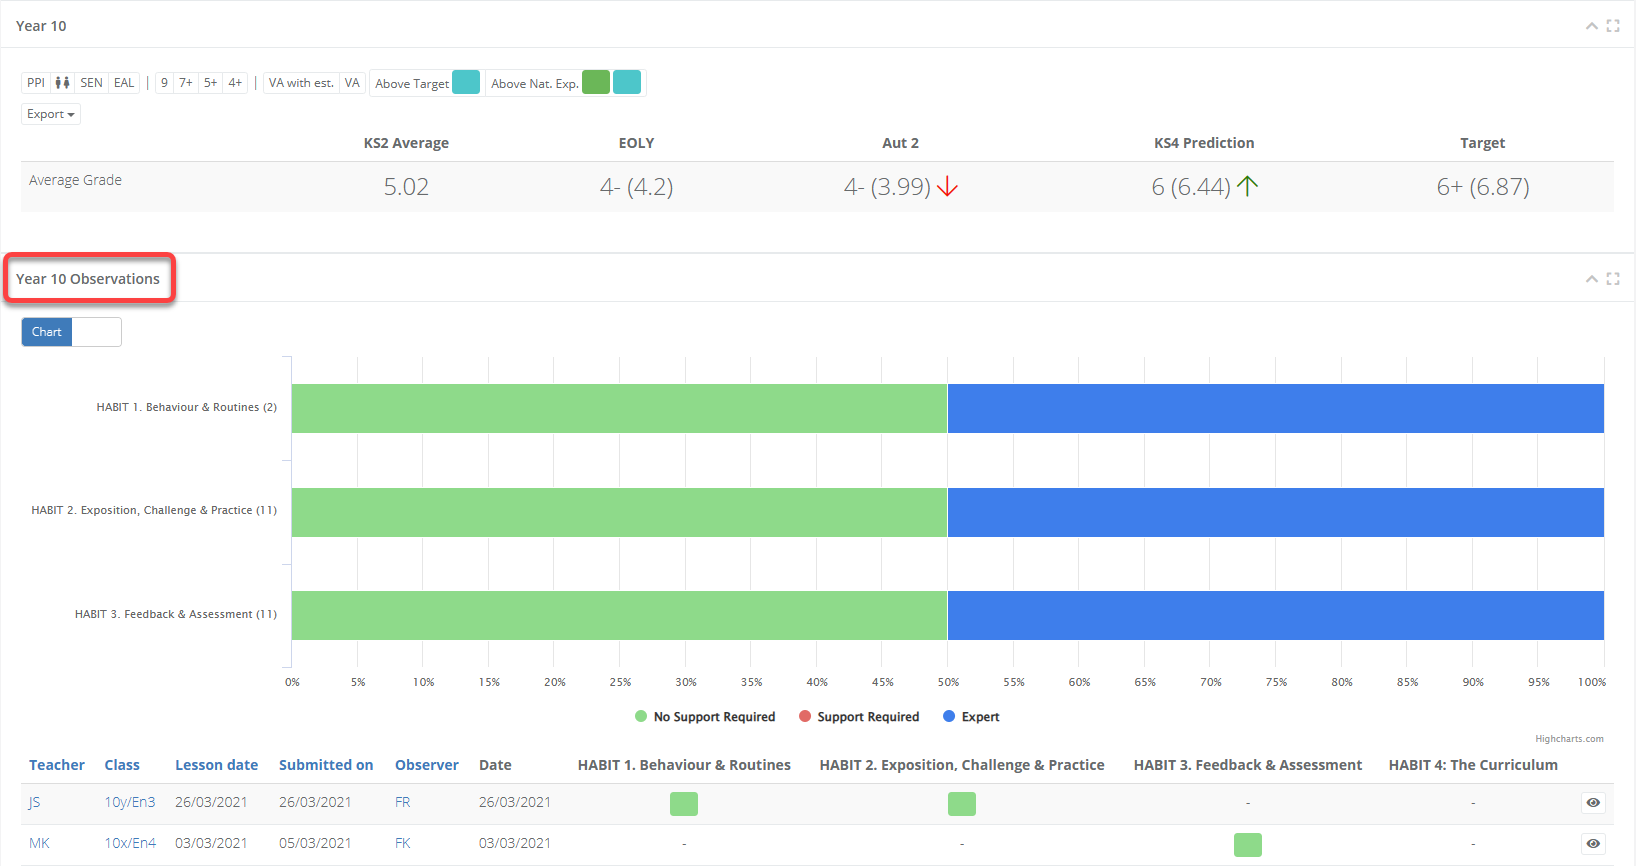Image resolution: width=1636 pixels, height=866 pixels.
Task: Click the Above Nat. Exp. green swatch
Action: click(x=596, y=82)
